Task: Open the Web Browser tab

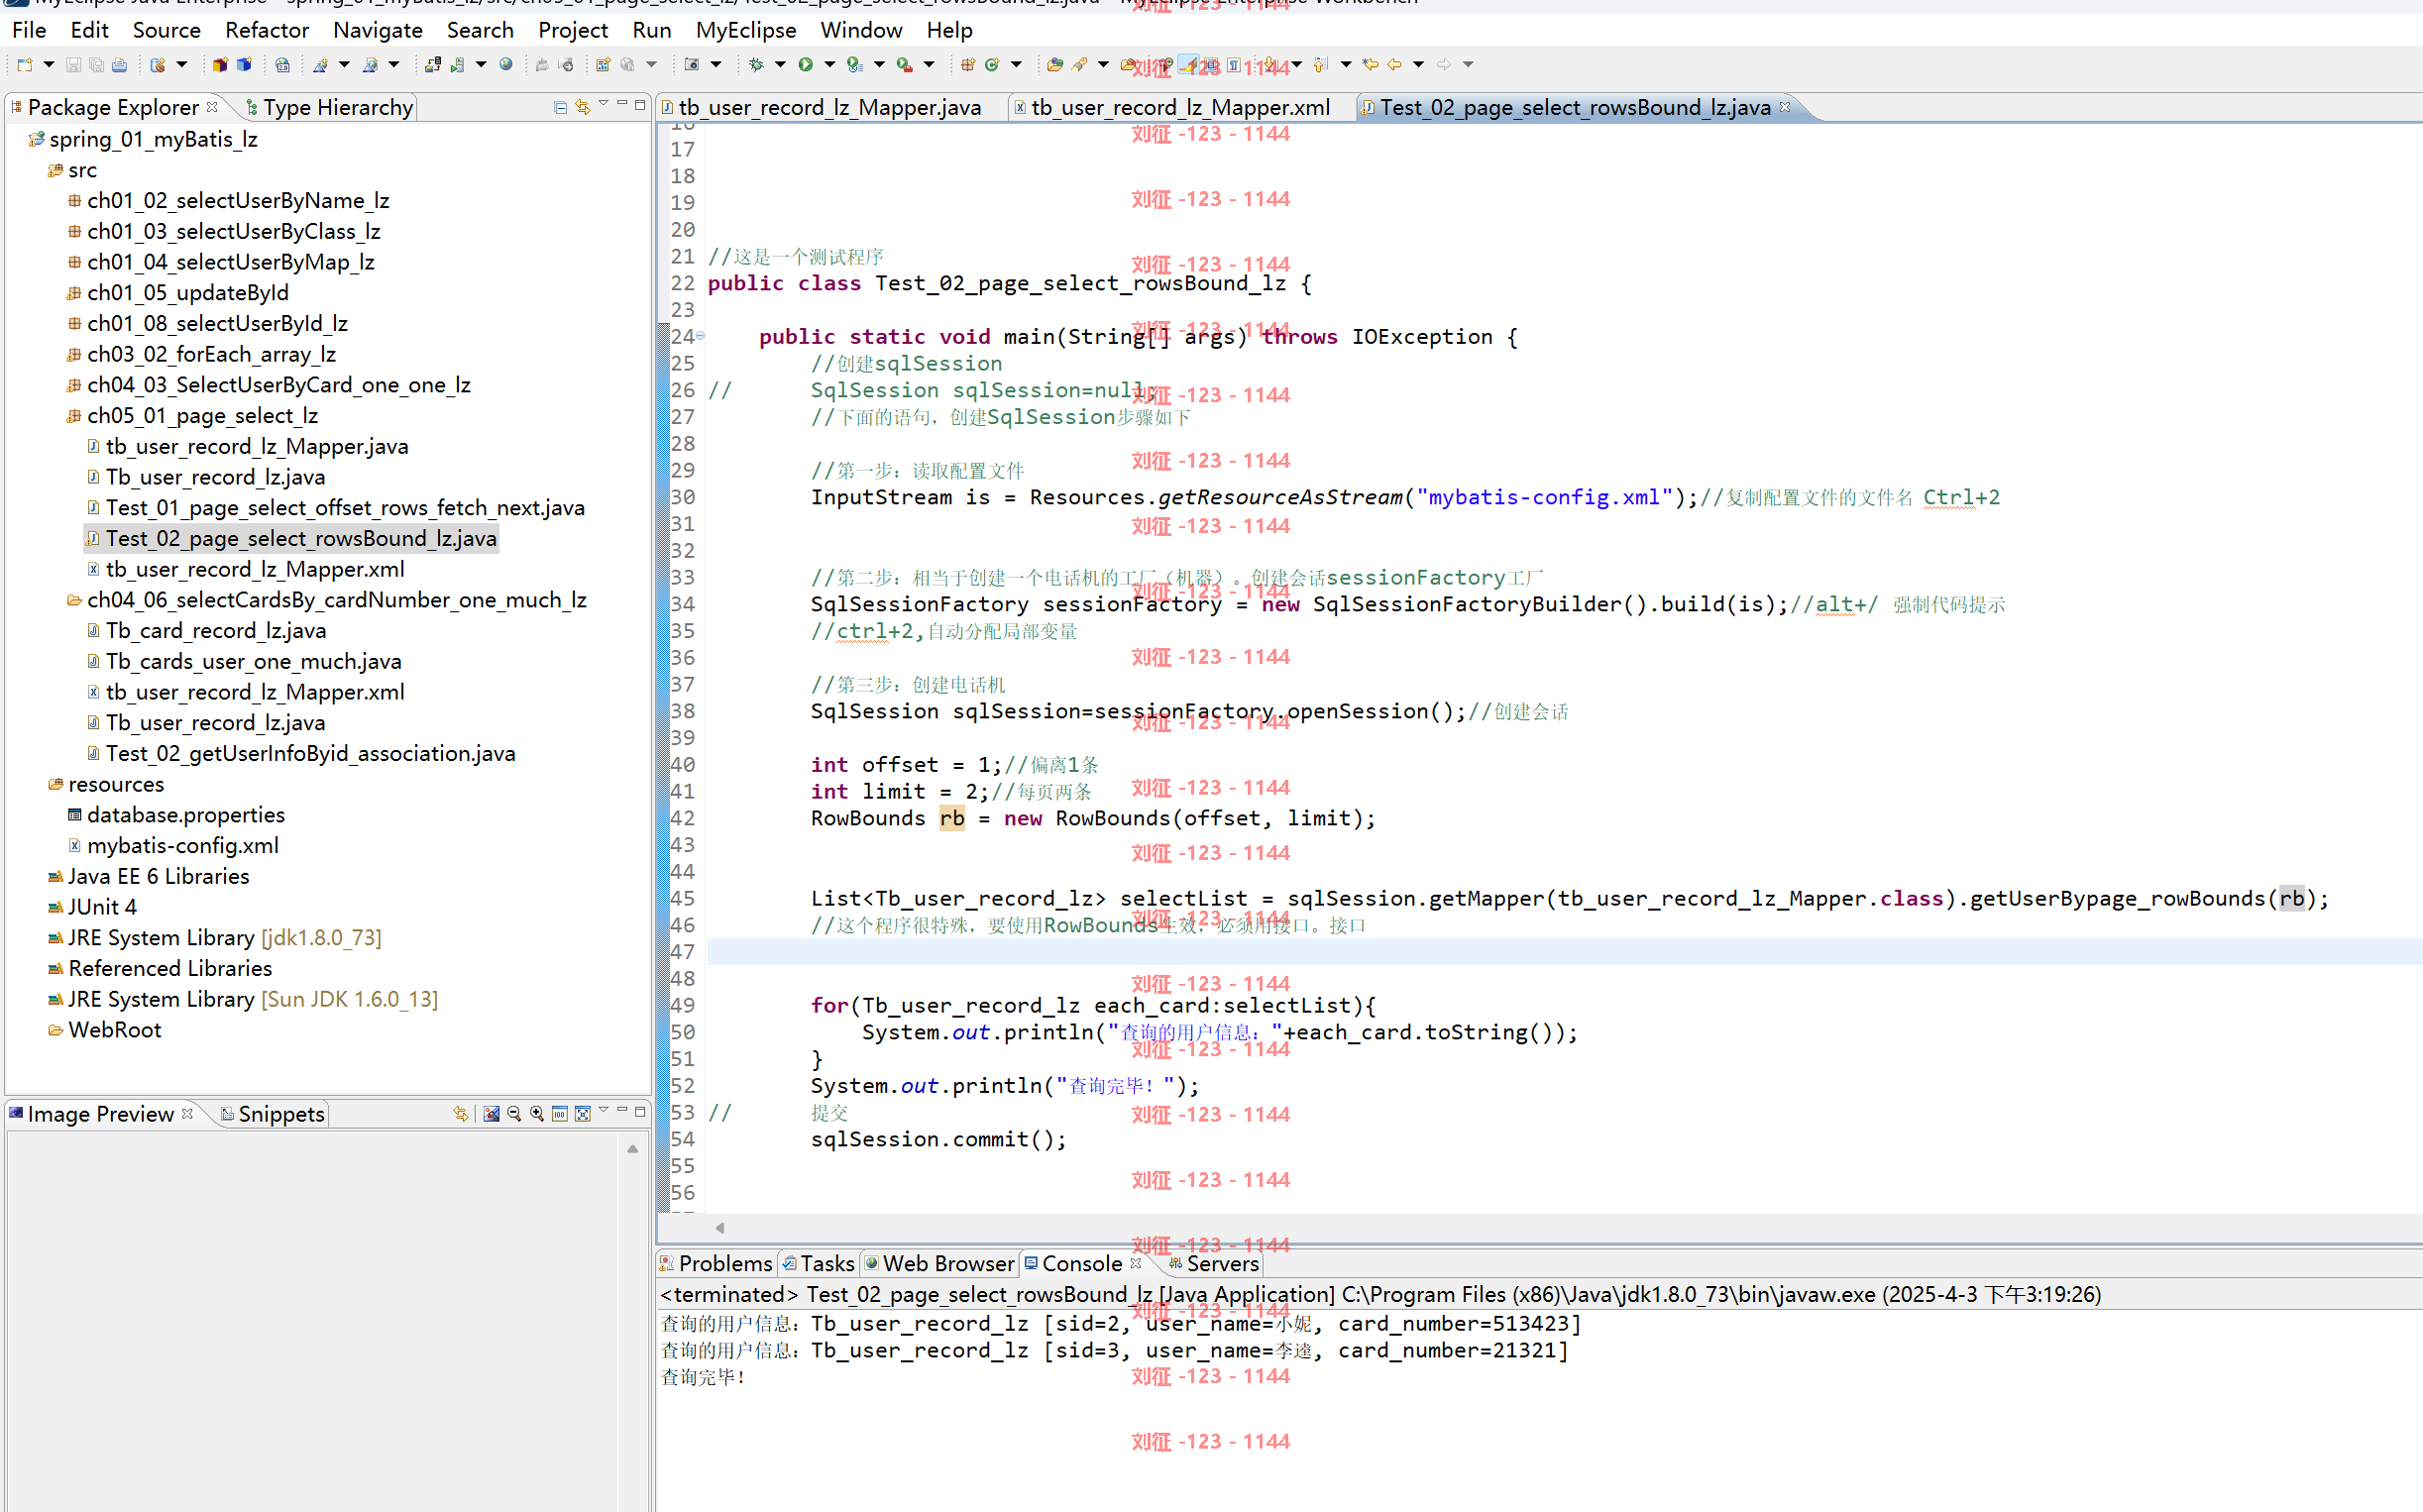Action: [939, 1264]
